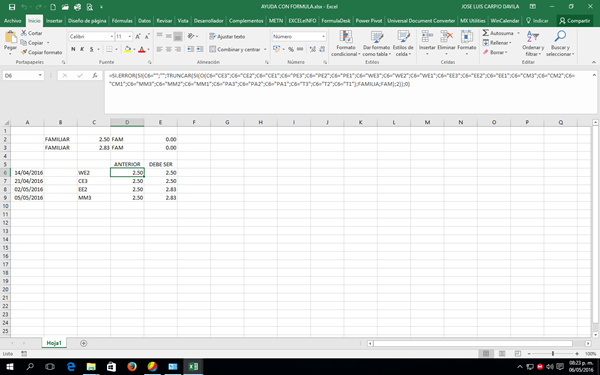The image size is (600, 375).
Task: Open Formato condicional icon
Action: [346, 37]
